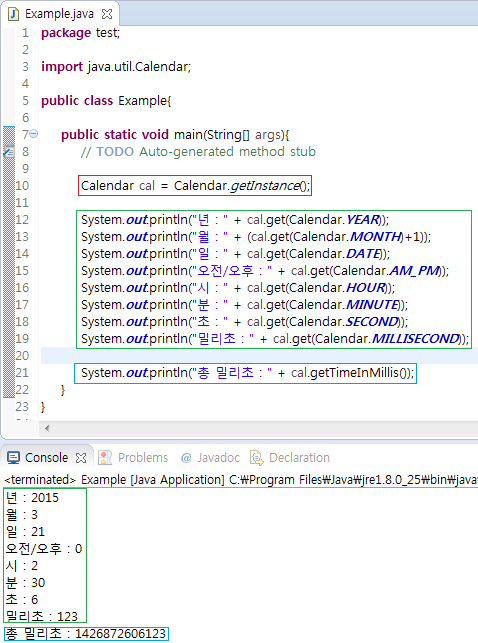Place cursor on the Calendar.HOUR println line
Viewport: 478px width, 643px height.
(x=238, y=288)
